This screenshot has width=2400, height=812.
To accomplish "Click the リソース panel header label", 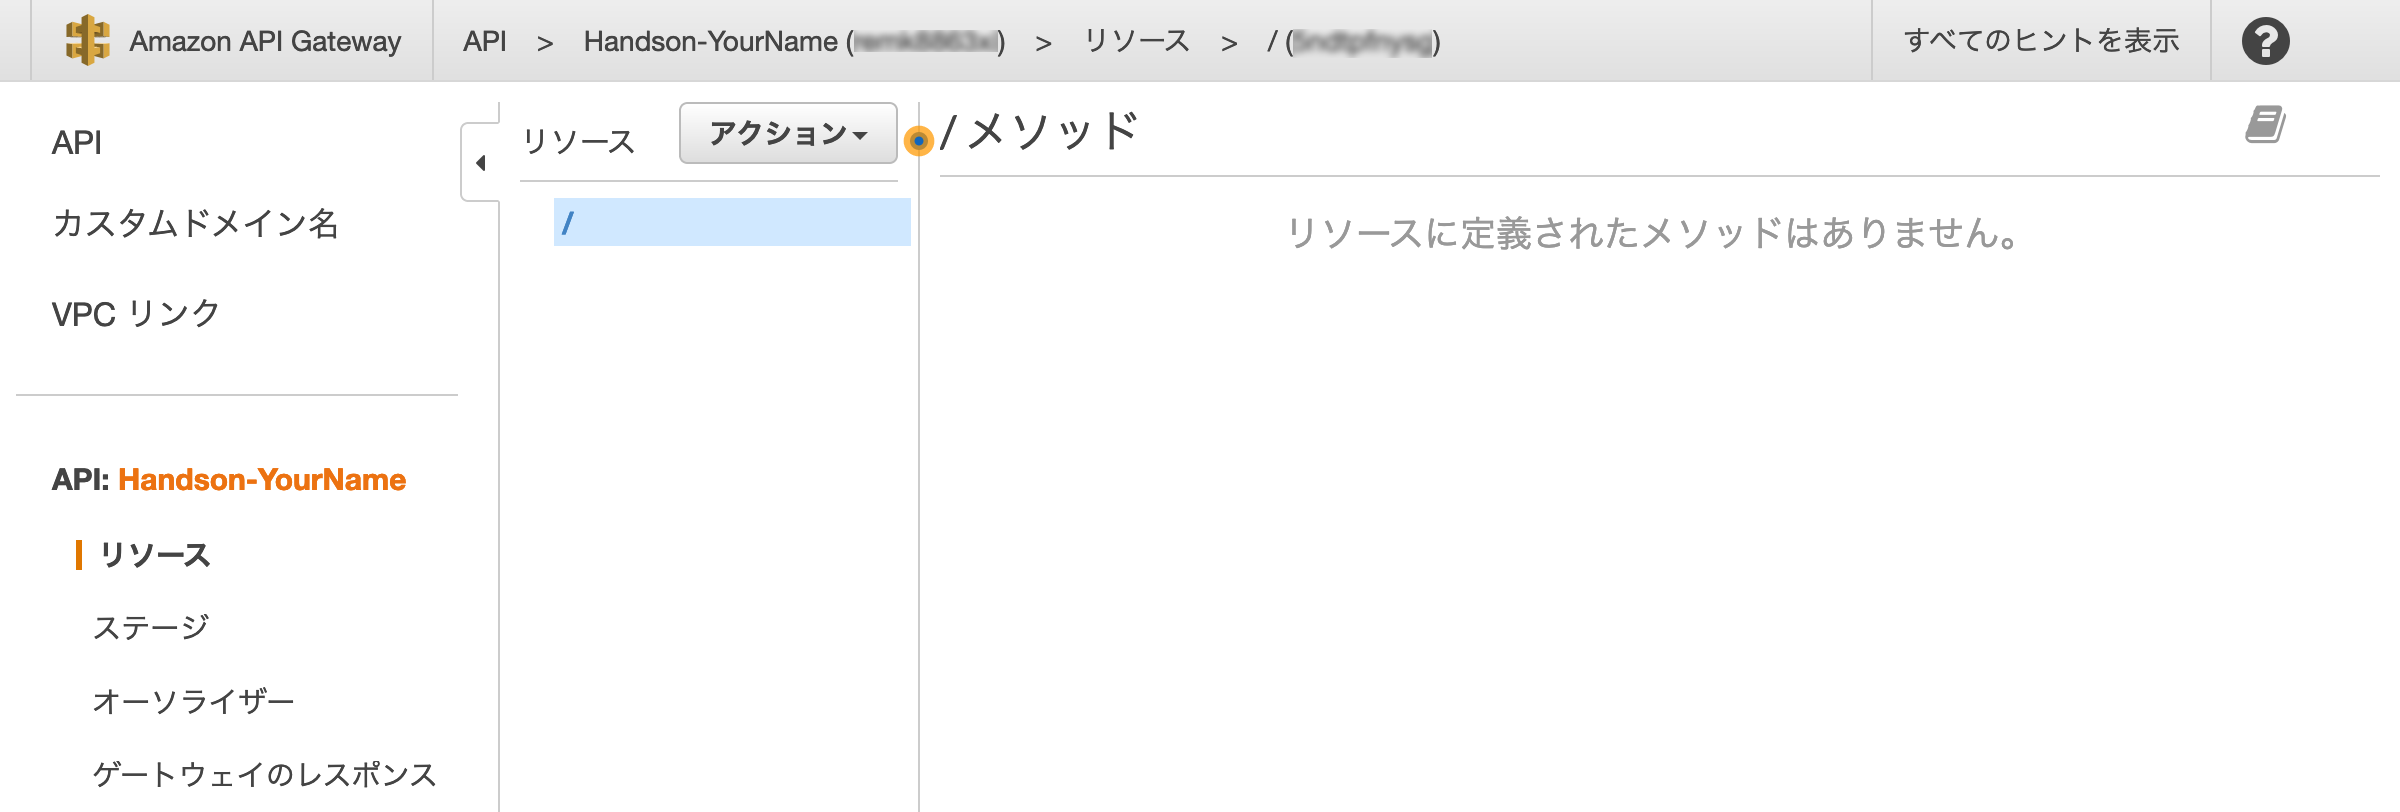I will click(579, 141).
